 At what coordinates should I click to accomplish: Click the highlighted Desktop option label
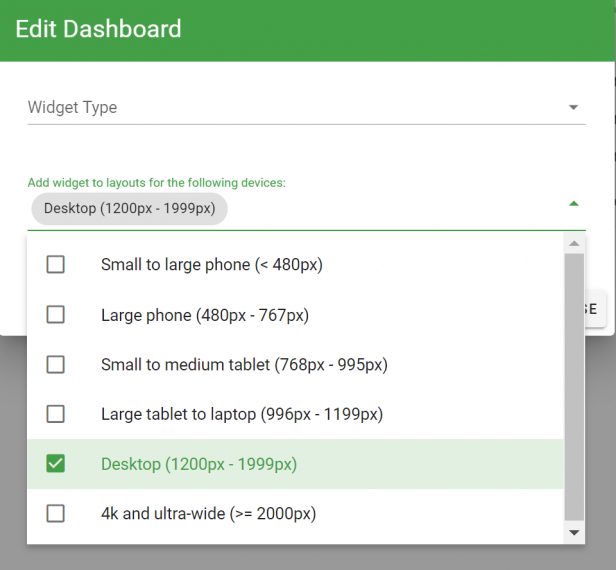point(198,464)
